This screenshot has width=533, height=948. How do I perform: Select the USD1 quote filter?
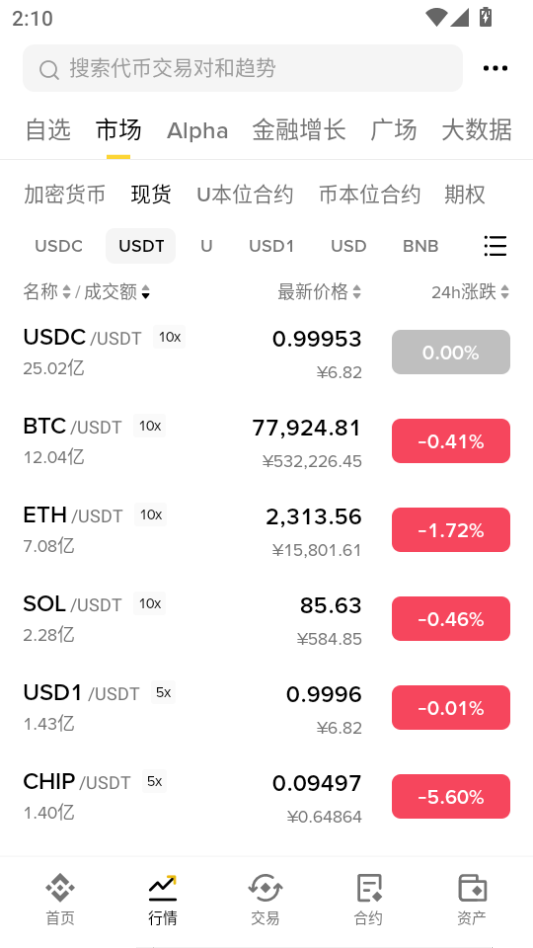coord(271,246)
